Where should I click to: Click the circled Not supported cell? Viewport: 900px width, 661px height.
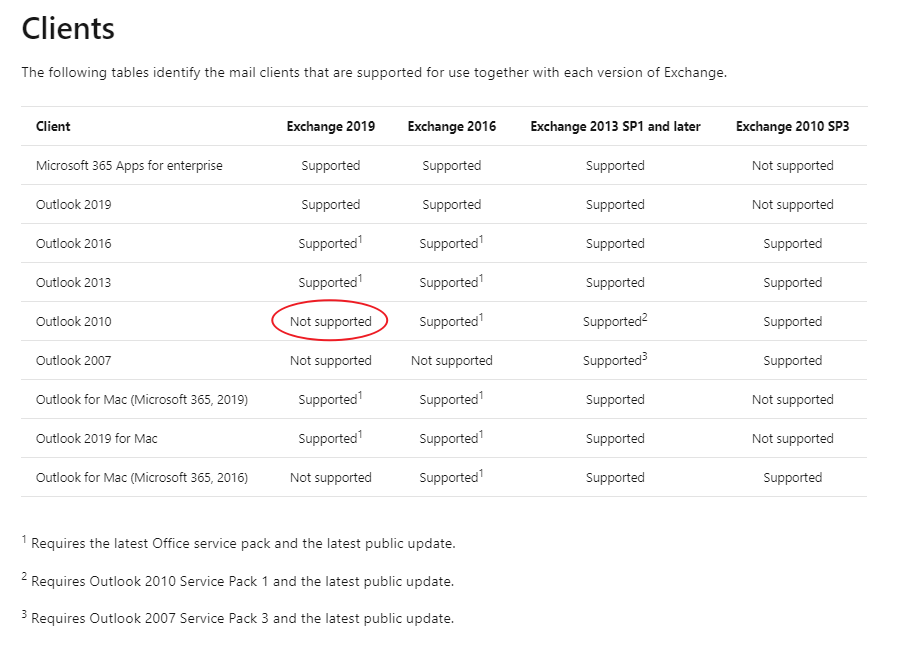[330, 321]
